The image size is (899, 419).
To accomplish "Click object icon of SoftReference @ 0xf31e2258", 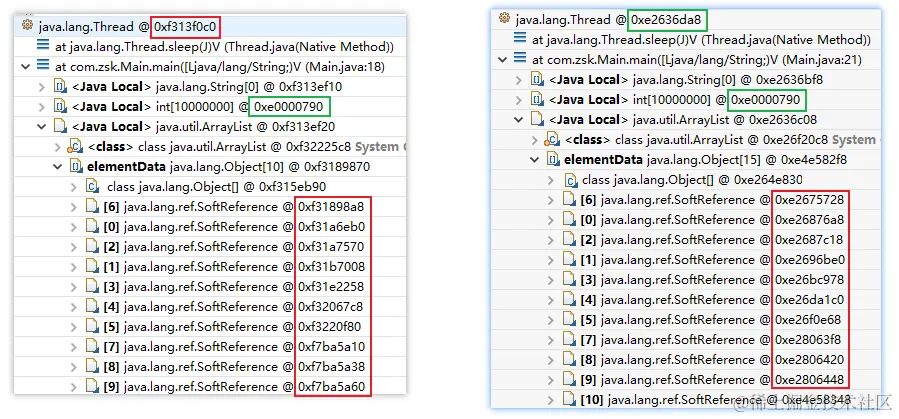I will point(92,287).
